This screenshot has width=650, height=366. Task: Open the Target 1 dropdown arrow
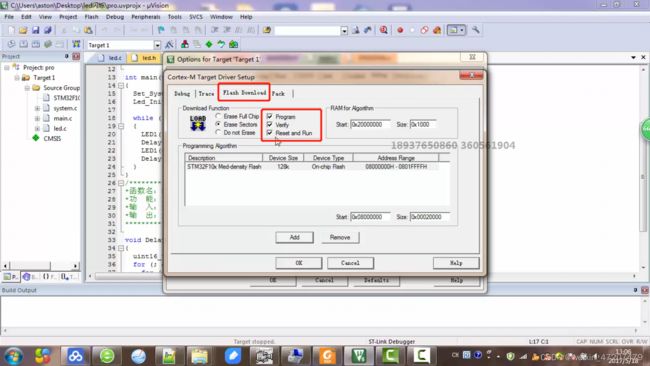pyautogui.click(x=157, y=45)
